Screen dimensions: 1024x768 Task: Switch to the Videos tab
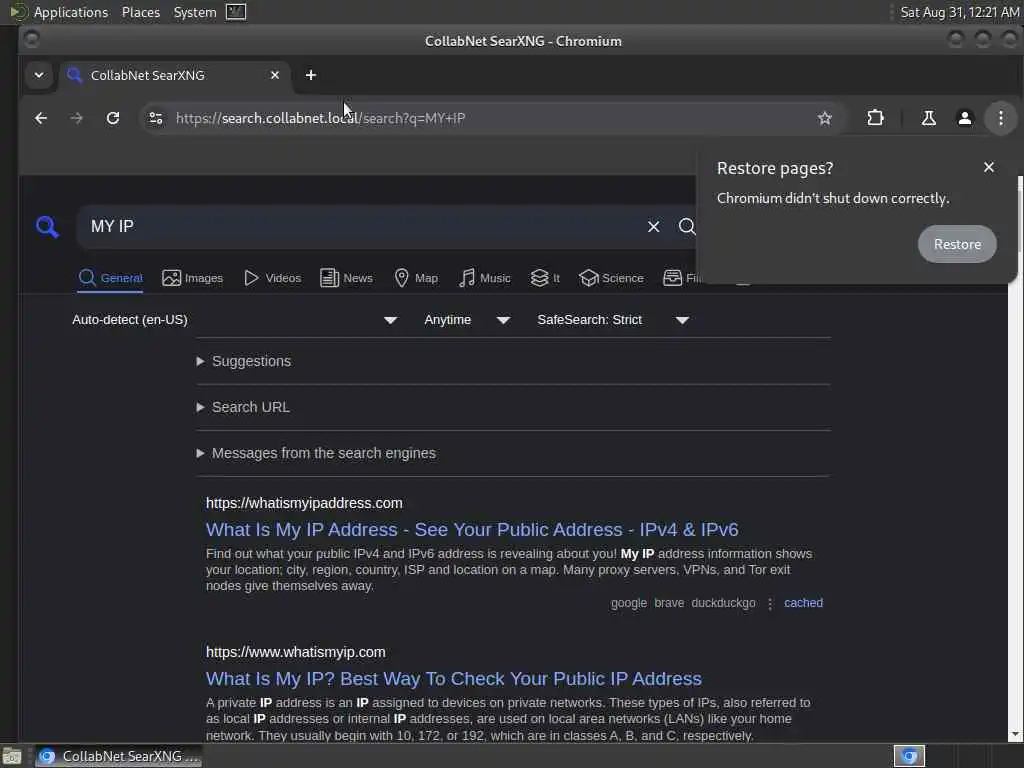[272, 278]
